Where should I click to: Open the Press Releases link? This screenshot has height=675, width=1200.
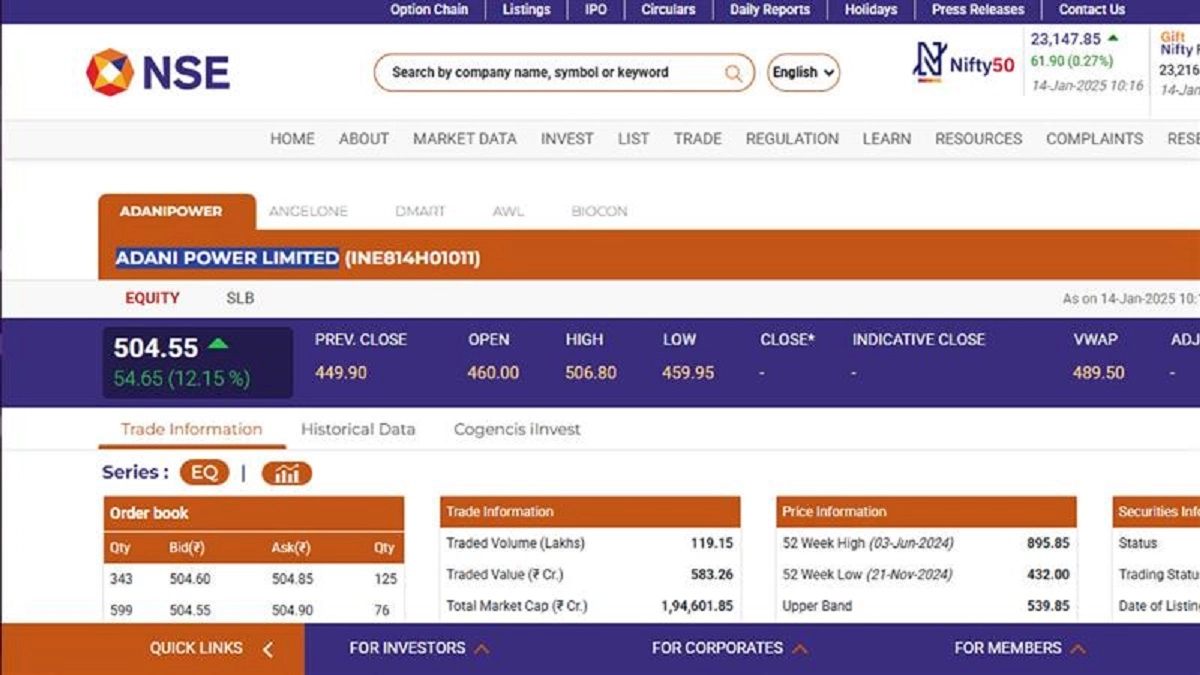tap(978, 10)
